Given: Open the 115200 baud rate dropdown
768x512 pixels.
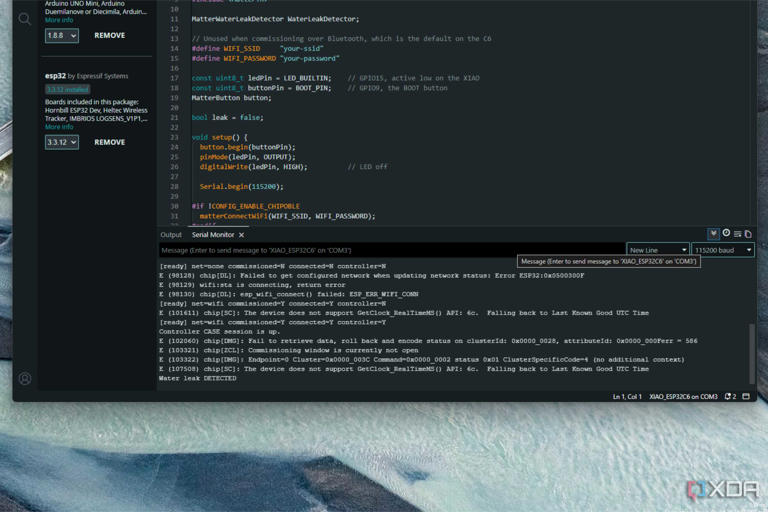Looking at the screenshot, I should pos(722,250).
